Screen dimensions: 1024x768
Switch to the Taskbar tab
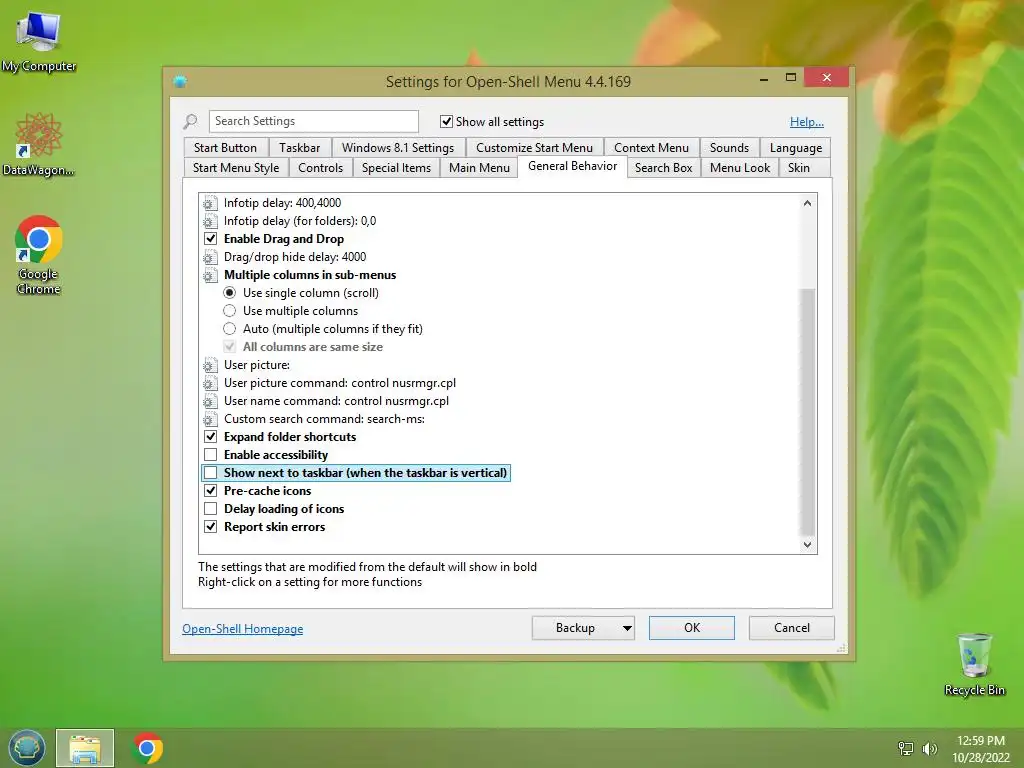pyautogui.click(x=300, y=148)
